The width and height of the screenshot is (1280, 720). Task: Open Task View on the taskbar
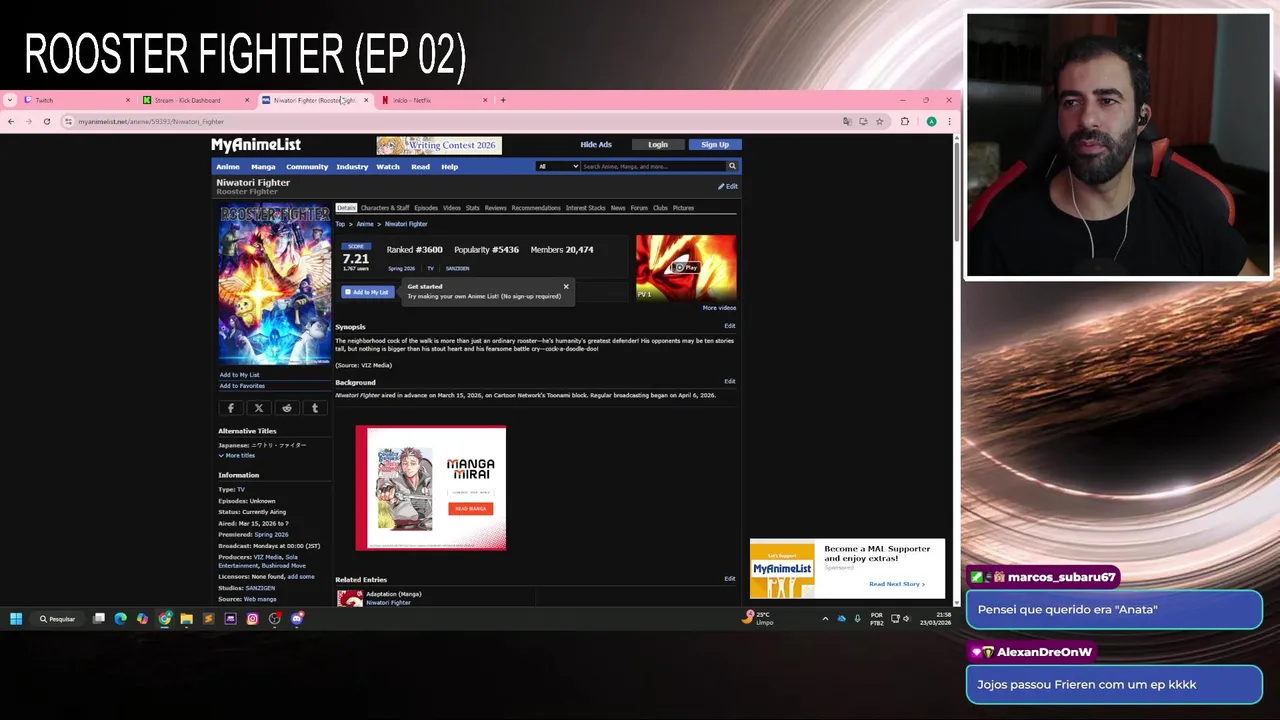(99, 619)
